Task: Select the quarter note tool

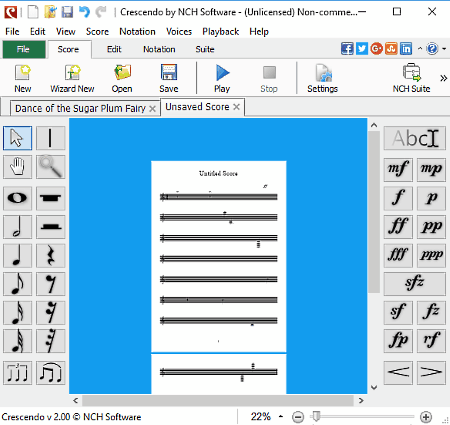Action: (18, 256)
